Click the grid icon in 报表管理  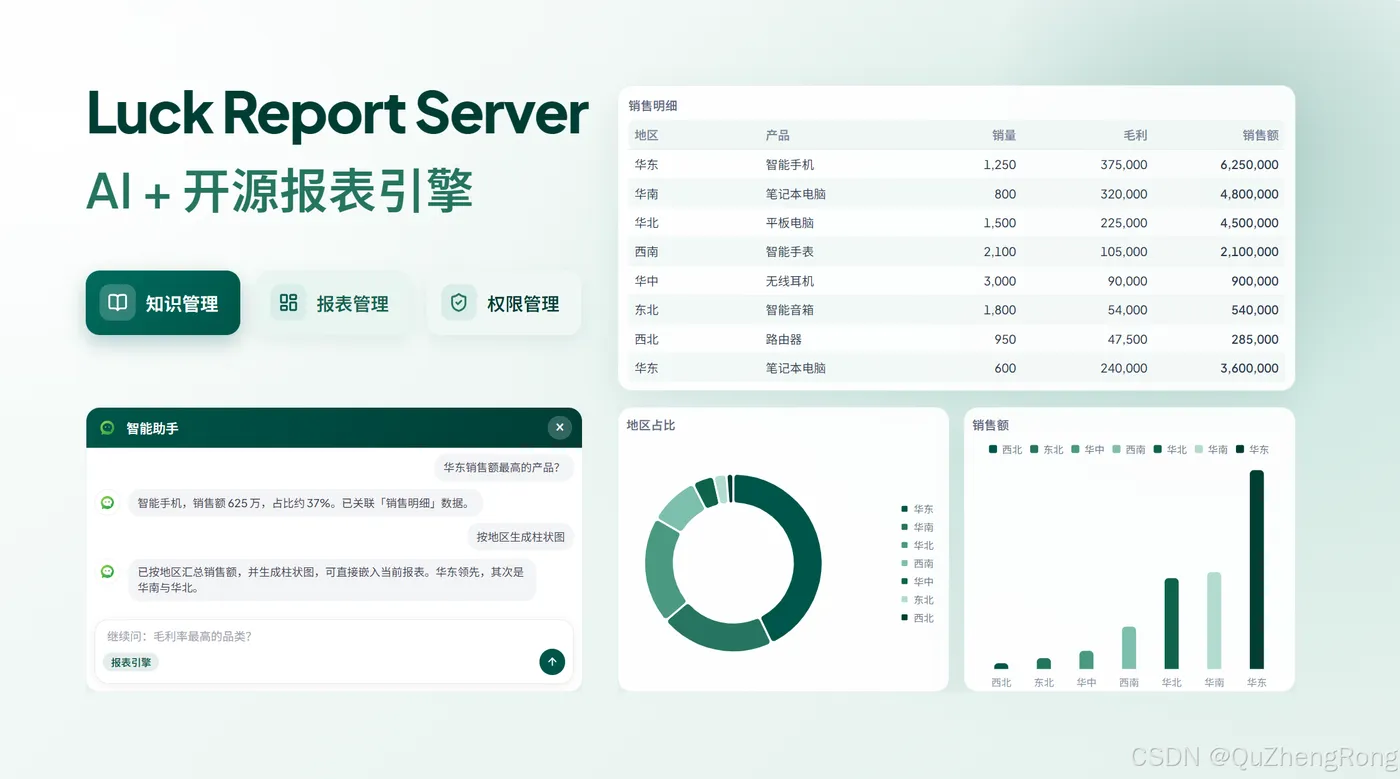[x=288, y=302]
